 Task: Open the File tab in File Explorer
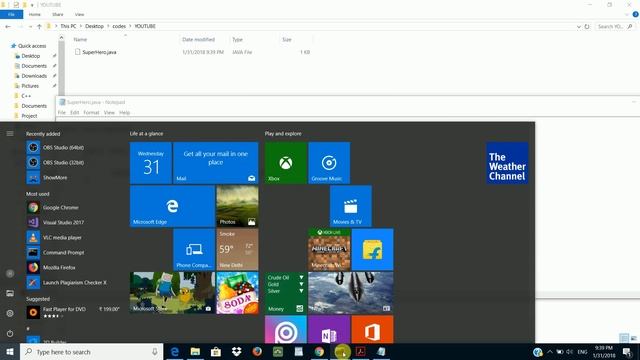[11, 14]
